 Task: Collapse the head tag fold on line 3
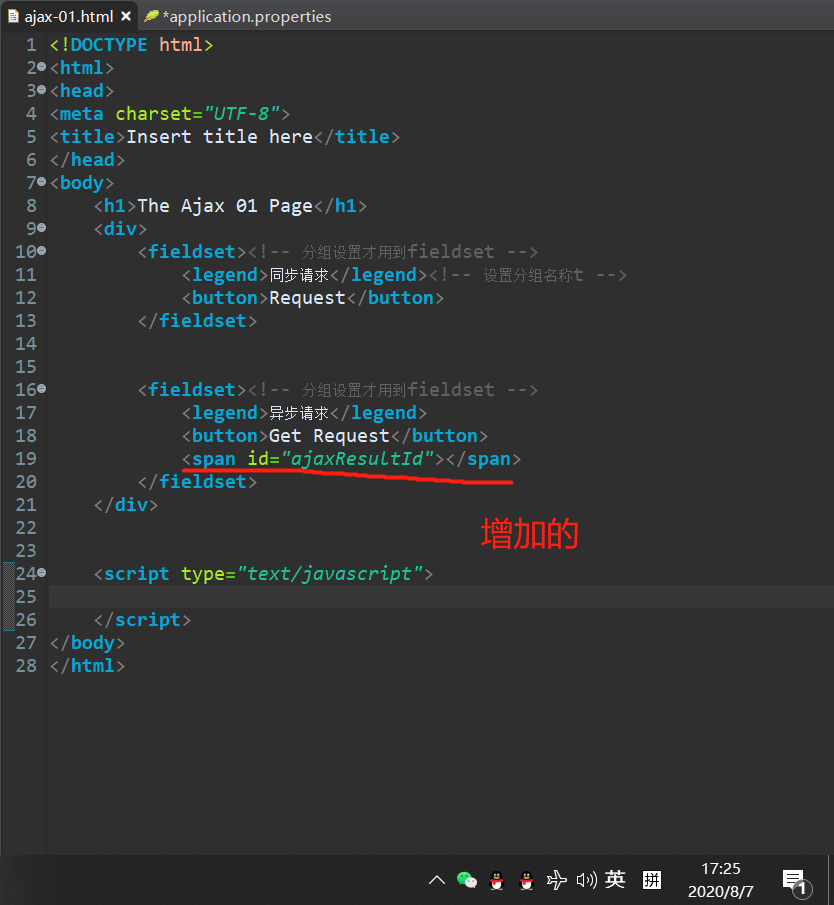42,90
